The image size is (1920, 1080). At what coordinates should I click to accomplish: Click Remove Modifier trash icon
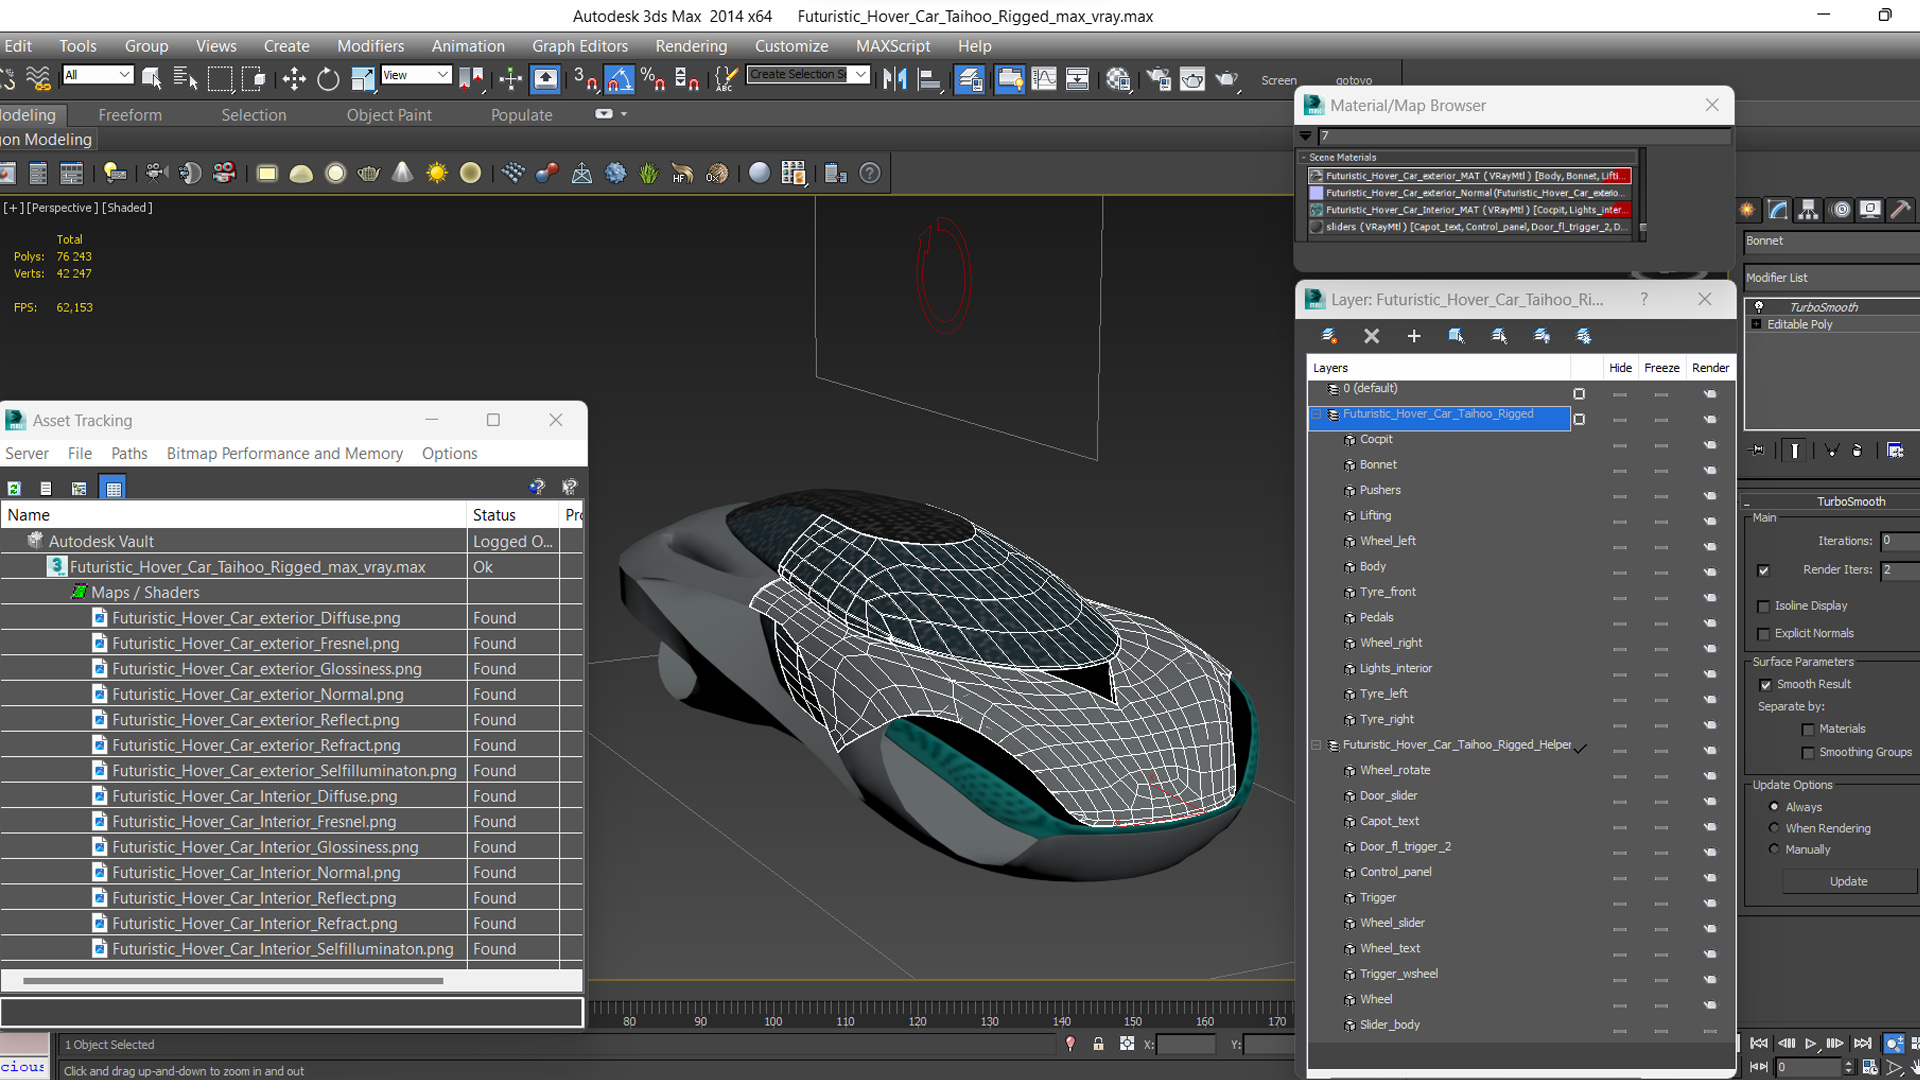pyautogui.click(x=1857, y=450)
